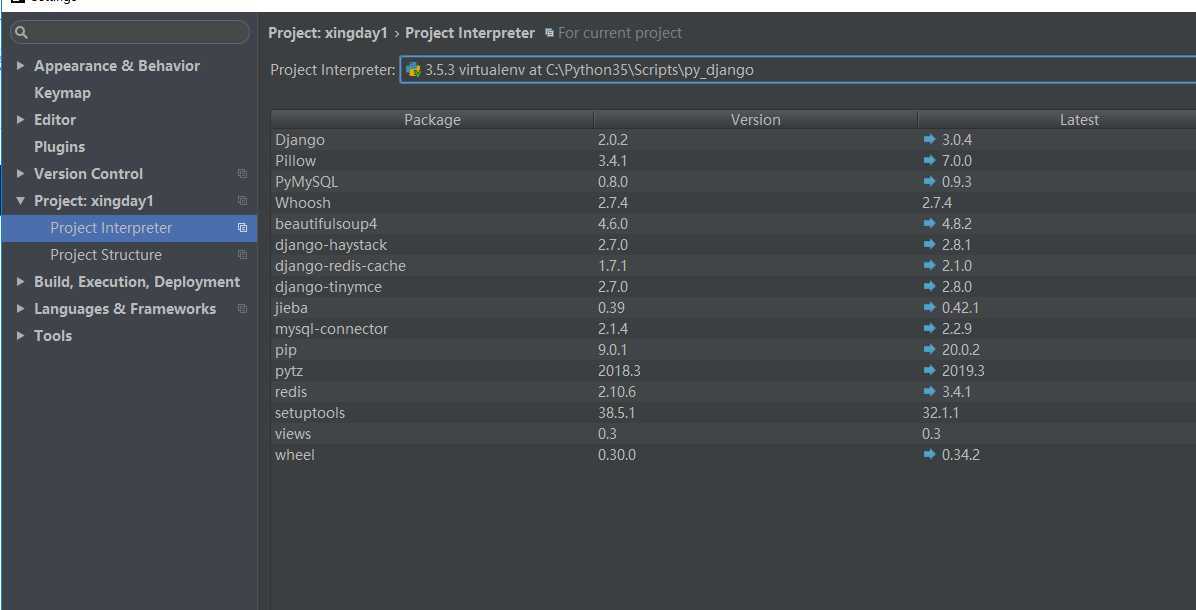1196x610 pixels.
Task: Focus the settings search field
Action: pyautogui.click(x=130, y=32)
